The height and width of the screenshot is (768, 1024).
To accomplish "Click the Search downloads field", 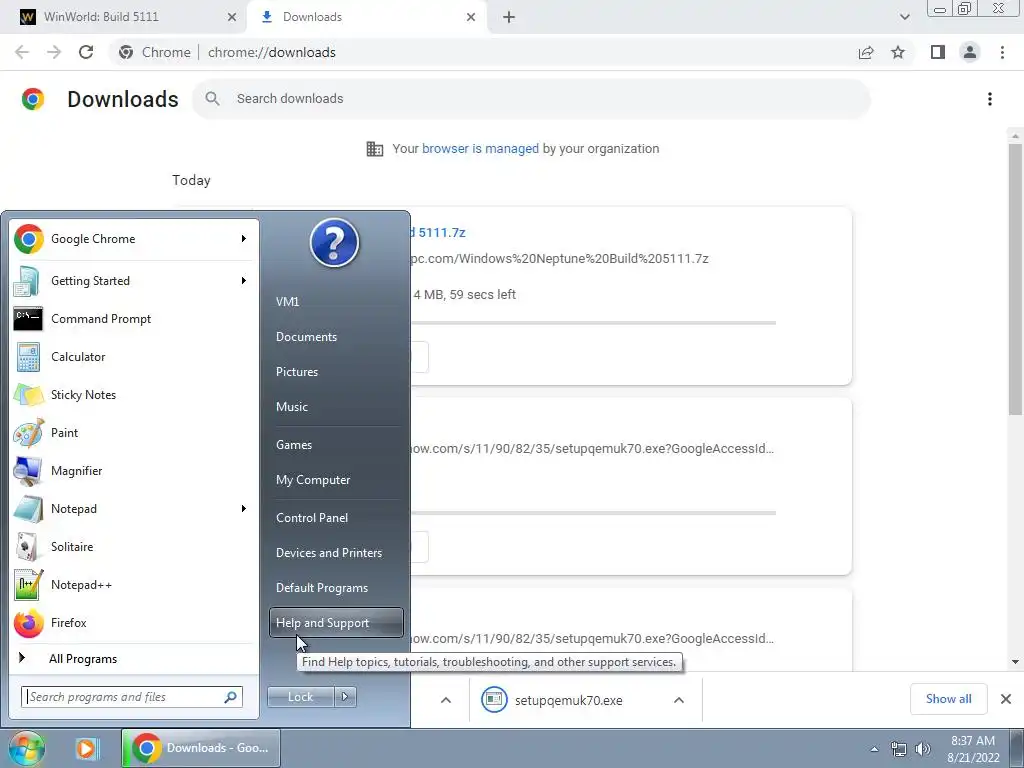I will (531, 99).
